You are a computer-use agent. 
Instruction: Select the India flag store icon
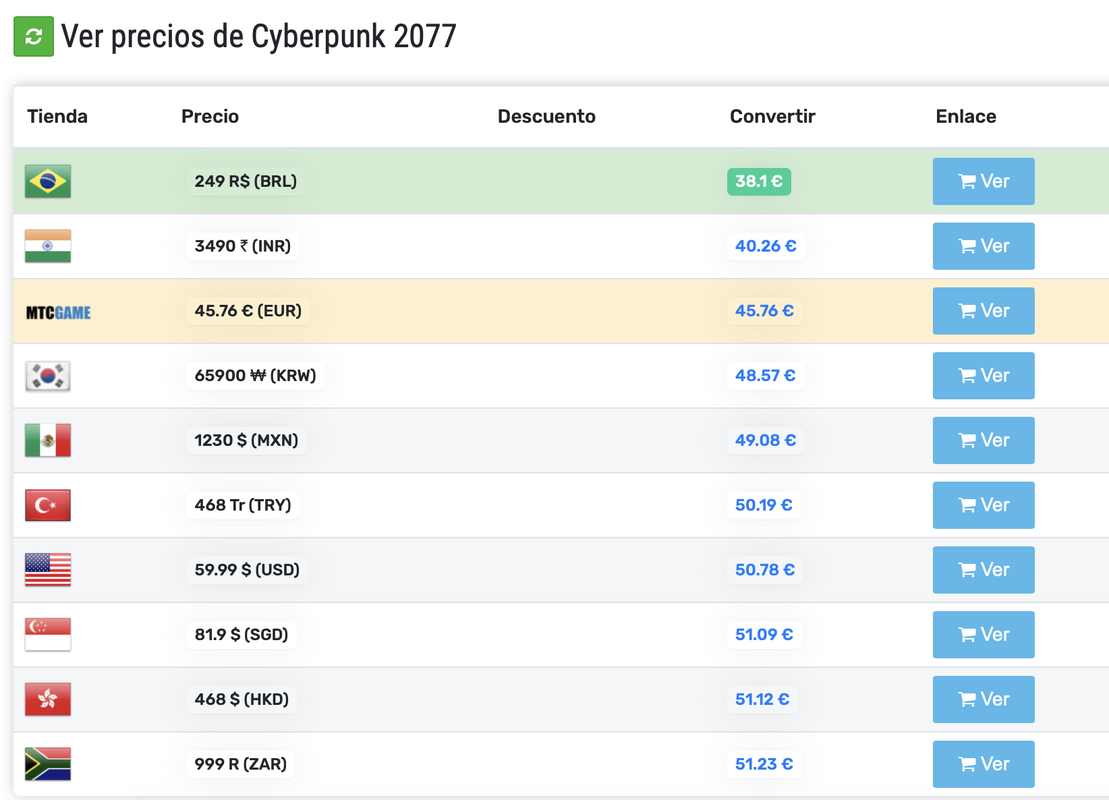(x=47, y=246)
